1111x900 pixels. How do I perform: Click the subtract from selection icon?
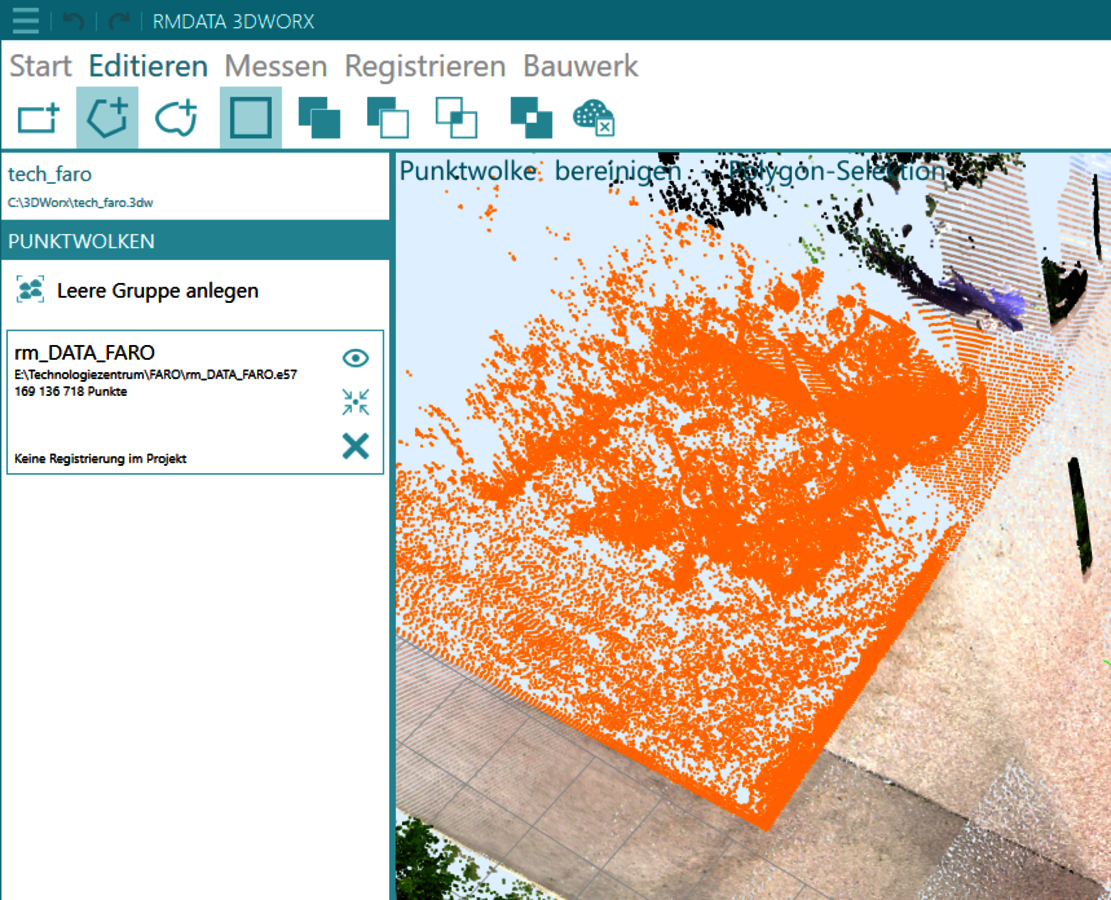(x=387, y=118)
